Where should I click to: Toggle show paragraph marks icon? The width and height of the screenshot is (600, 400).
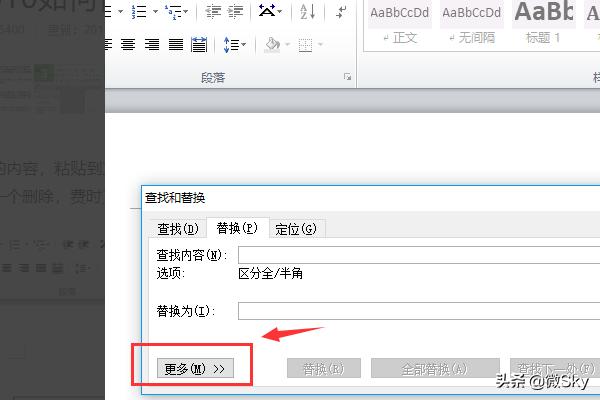[340, 12]
